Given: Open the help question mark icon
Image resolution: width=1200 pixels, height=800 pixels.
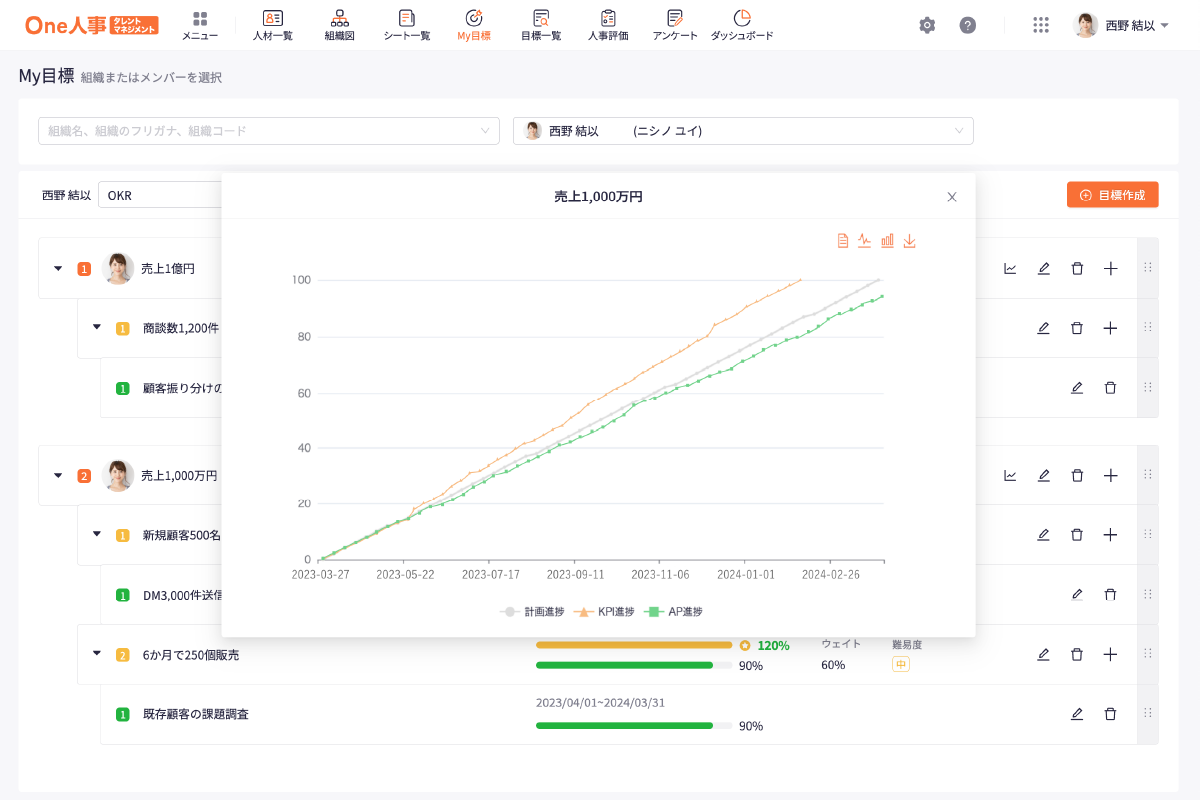Looking at the screenshot, I should [967, 25].
